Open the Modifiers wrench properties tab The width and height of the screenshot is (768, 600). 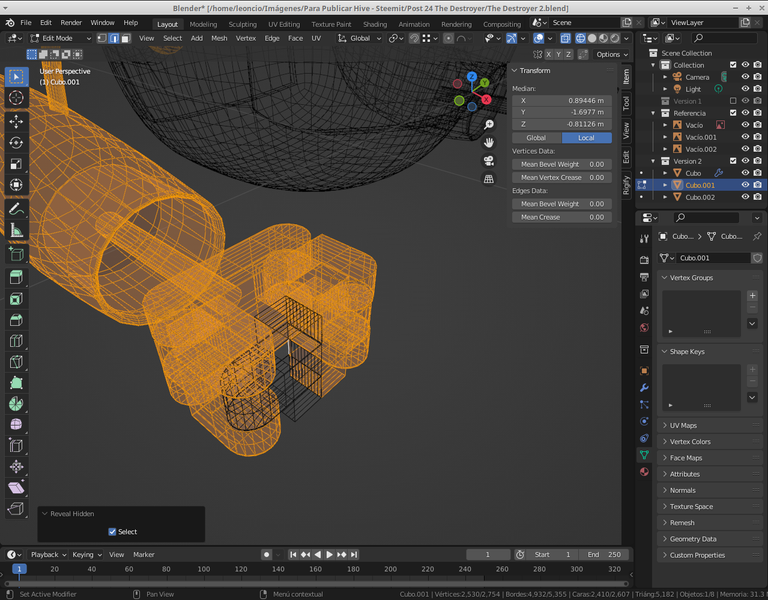[644, 388]
